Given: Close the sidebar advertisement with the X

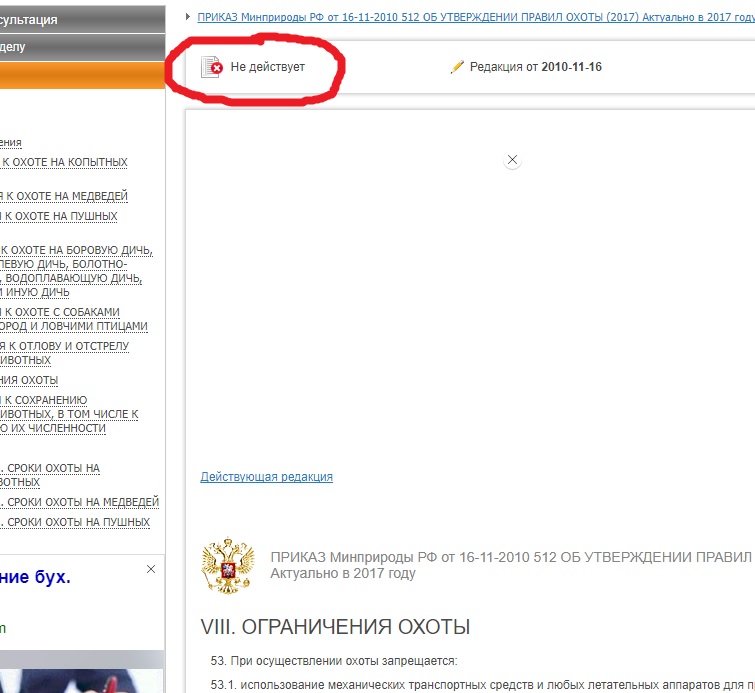Looking at the screenshot, I should [x=151, y=569].
